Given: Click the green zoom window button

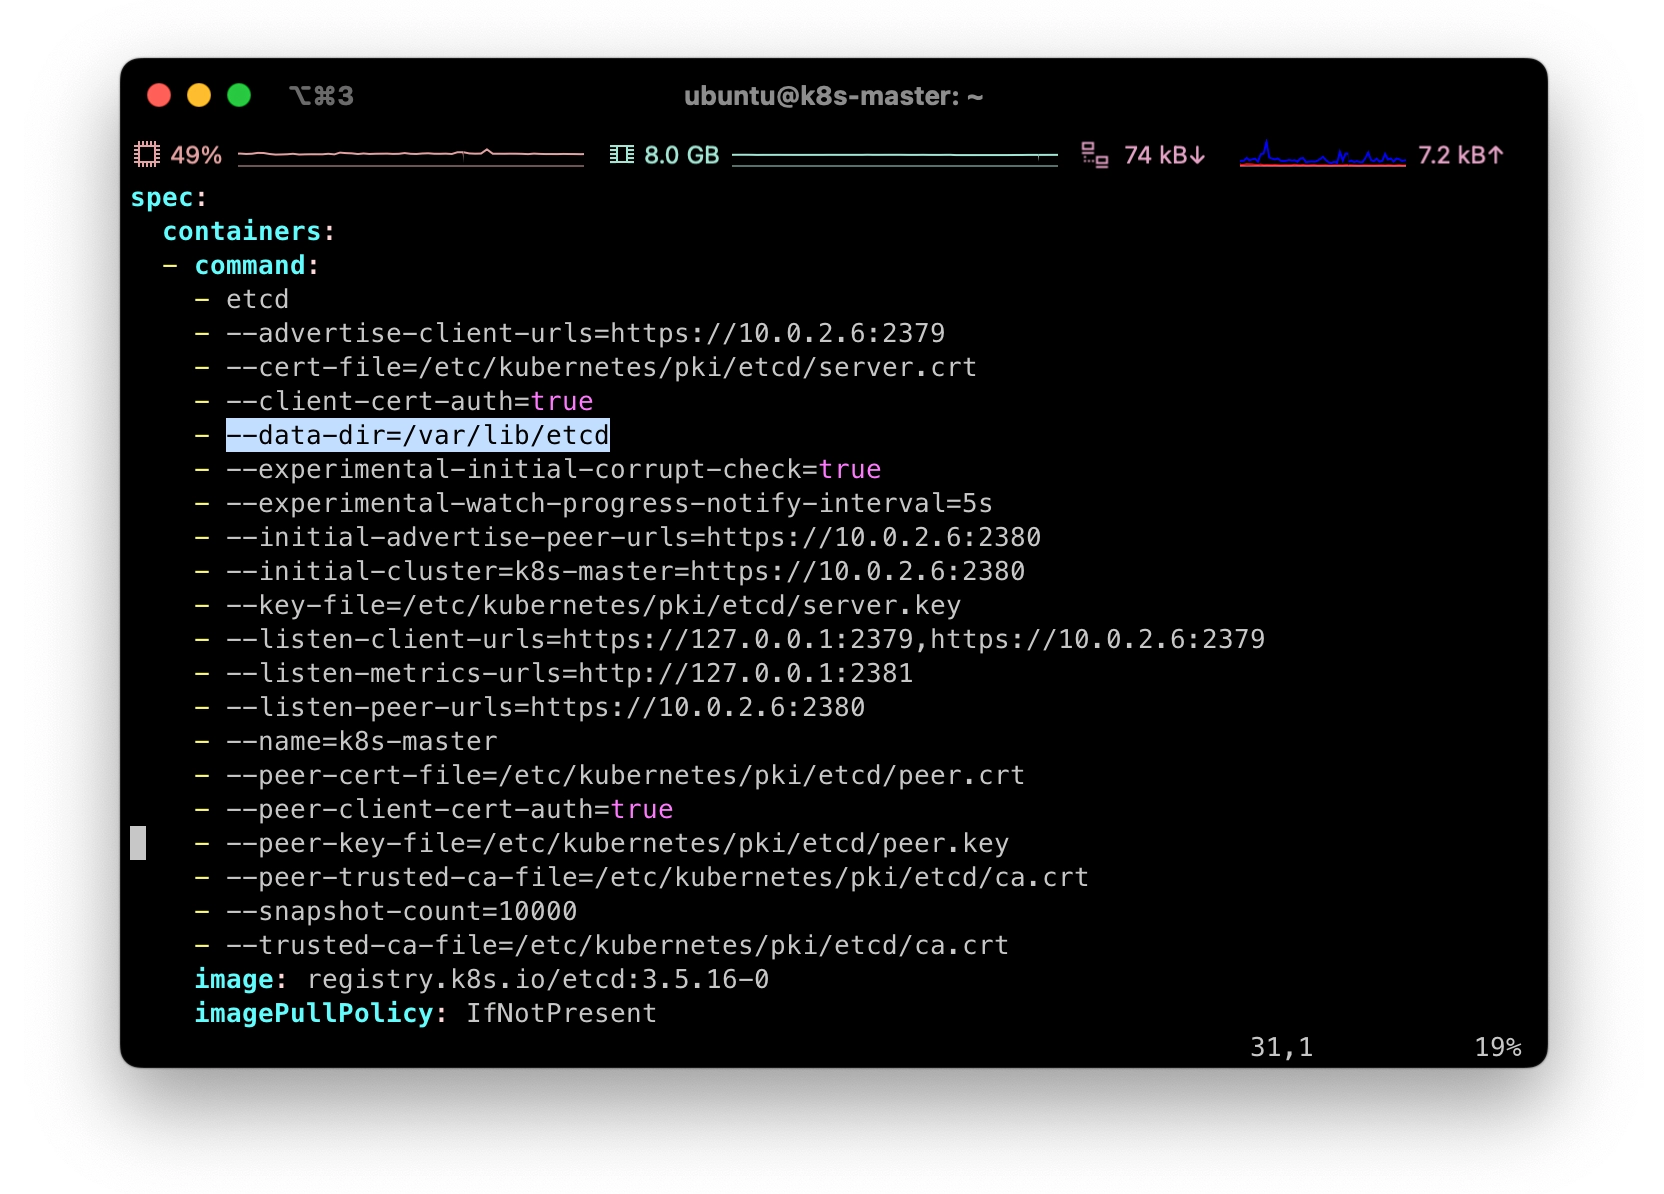Looking at the screenshot, I should [239, 95].
